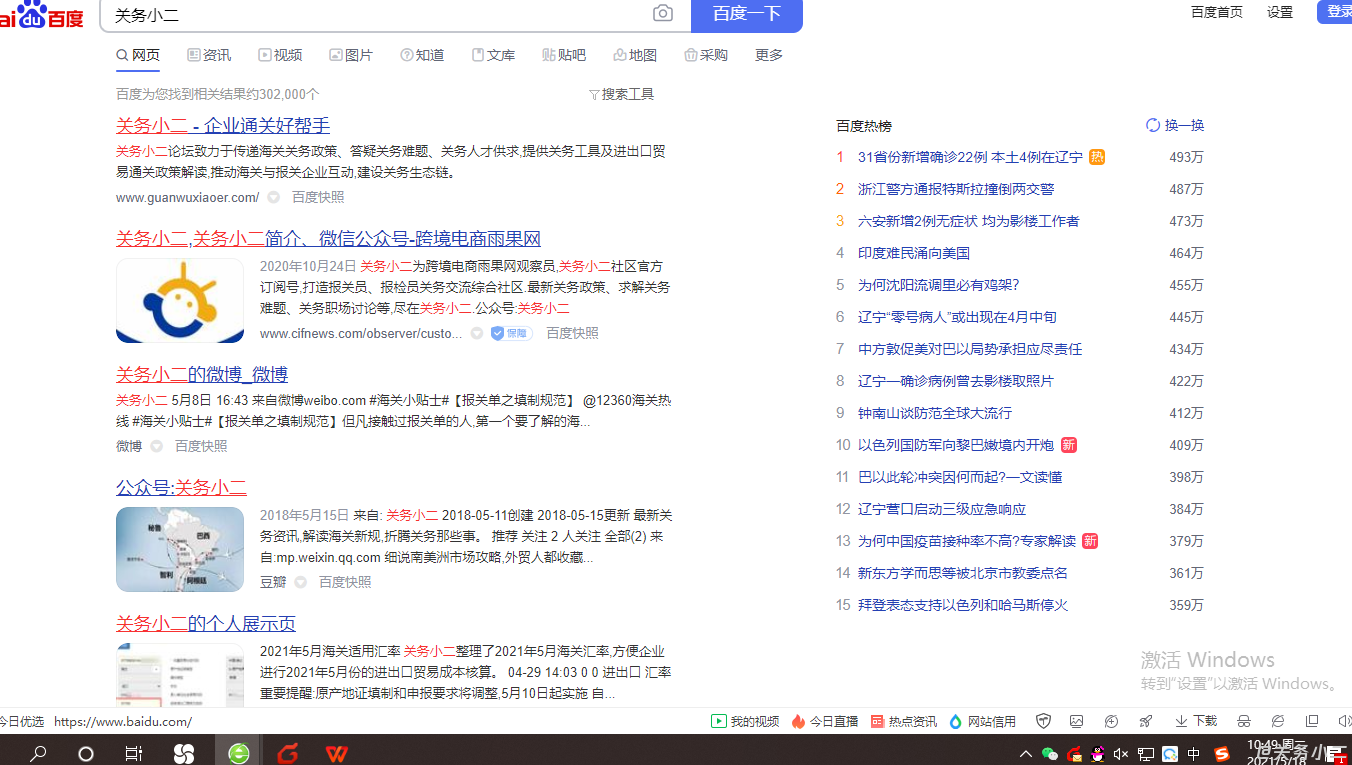
Task: Click WeChat icon in system tray
Action: (1050, 754)
